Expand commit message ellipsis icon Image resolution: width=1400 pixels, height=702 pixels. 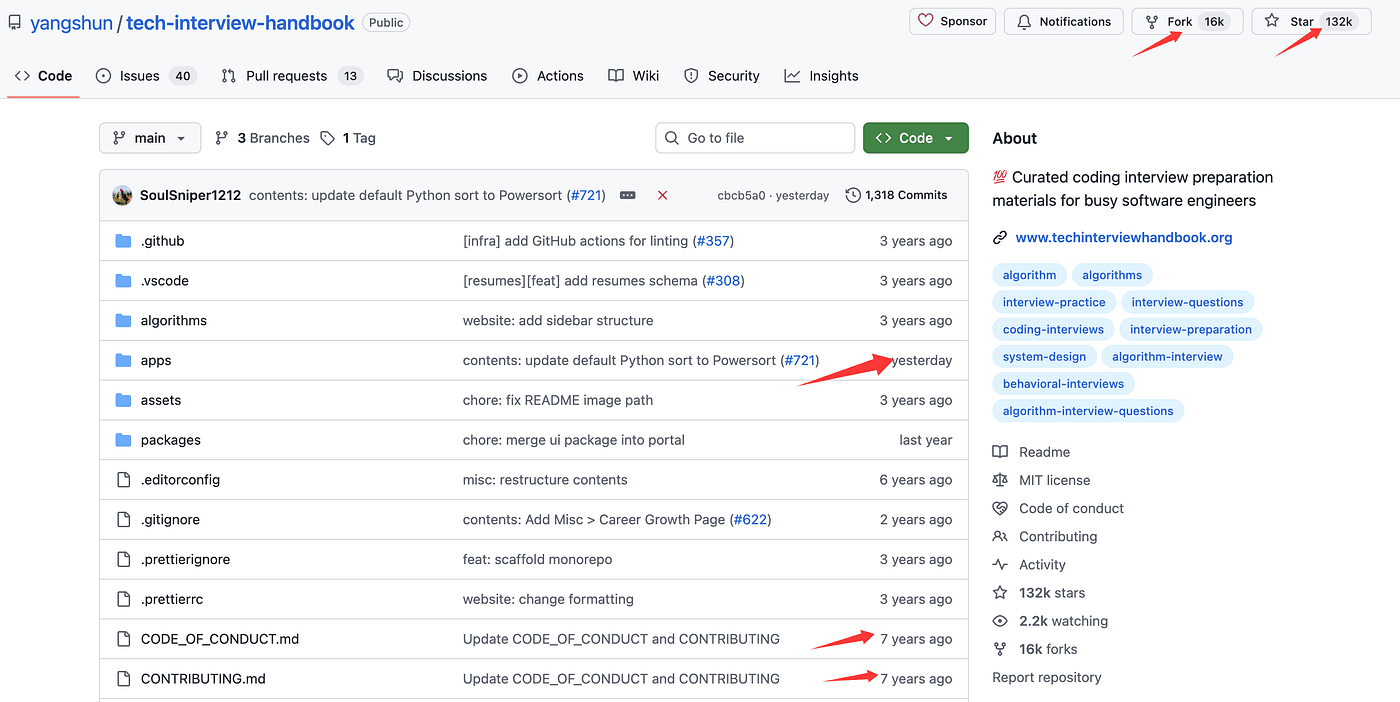point(628,195)
